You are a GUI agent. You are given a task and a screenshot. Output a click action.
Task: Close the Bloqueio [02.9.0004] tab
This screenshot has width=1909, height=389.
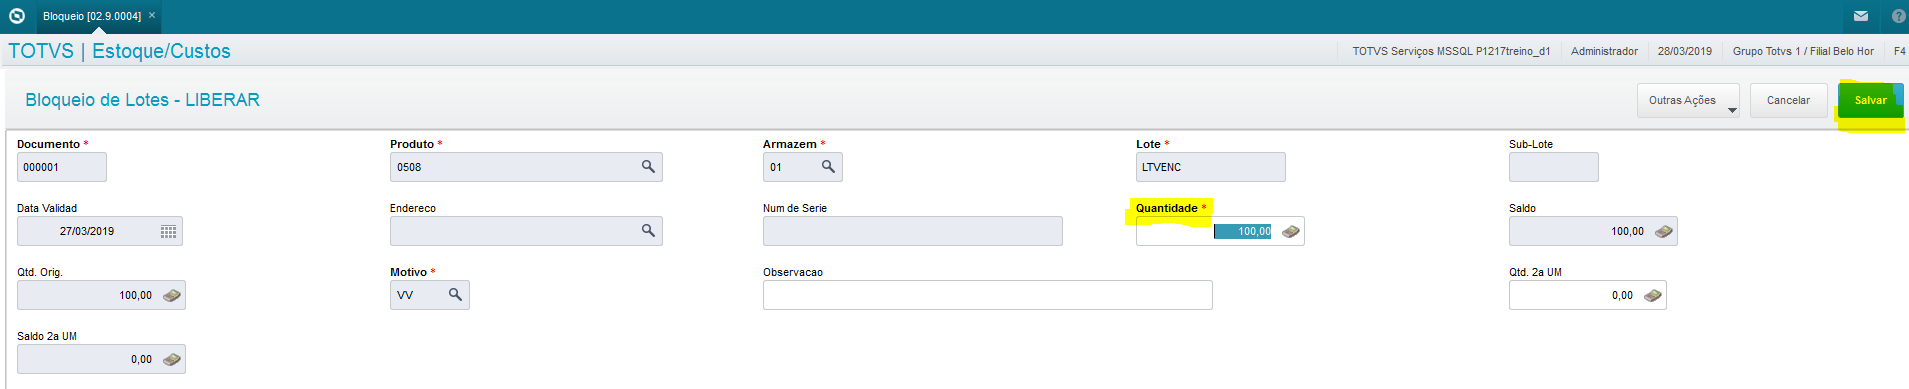pyautogui.click(x=152, y=15)
